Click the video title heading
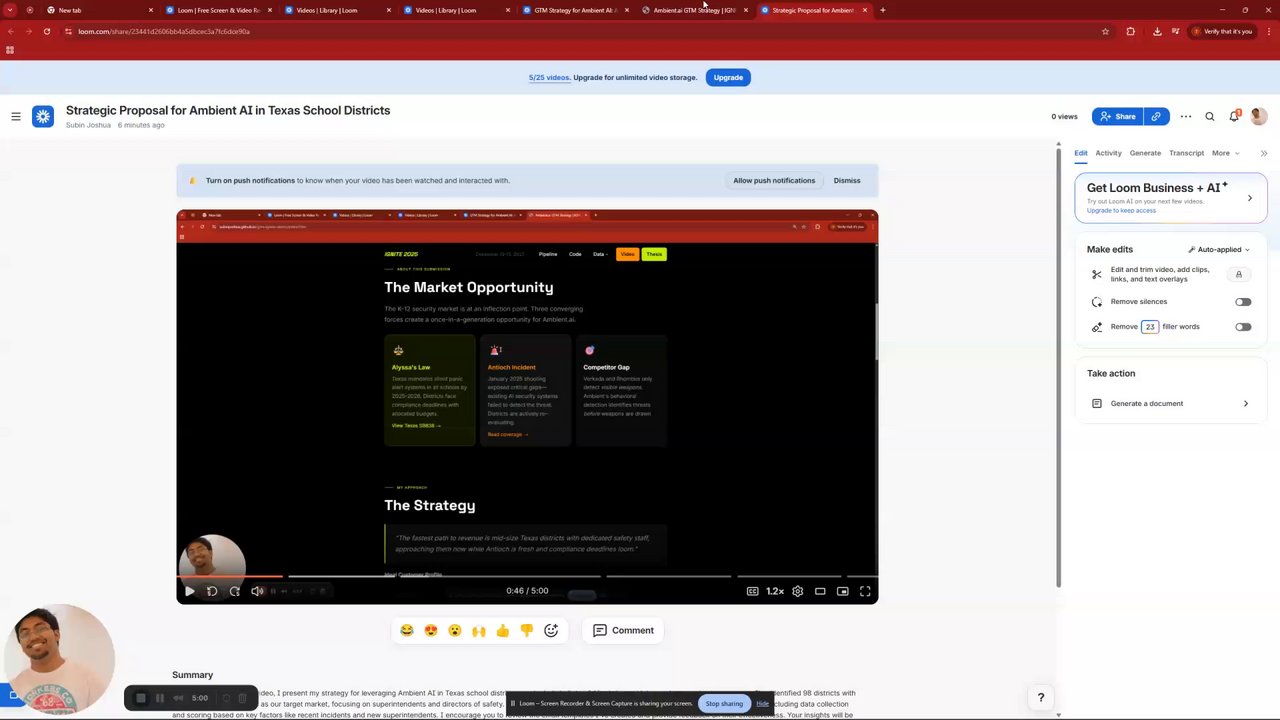The image size is (1280, 720). pos(228,110)
